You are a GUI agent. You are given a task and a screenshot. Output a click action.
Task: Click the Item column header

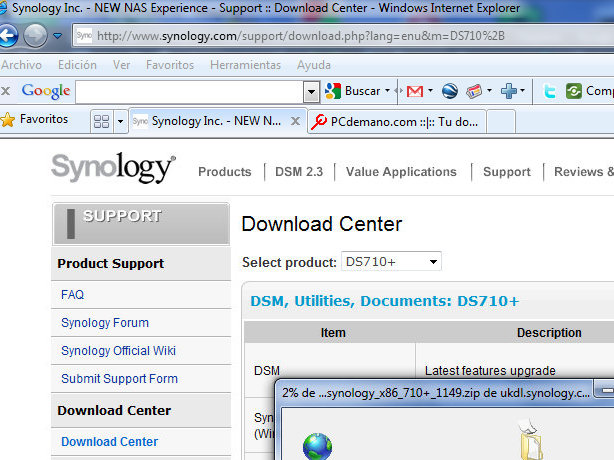point(333,333)
